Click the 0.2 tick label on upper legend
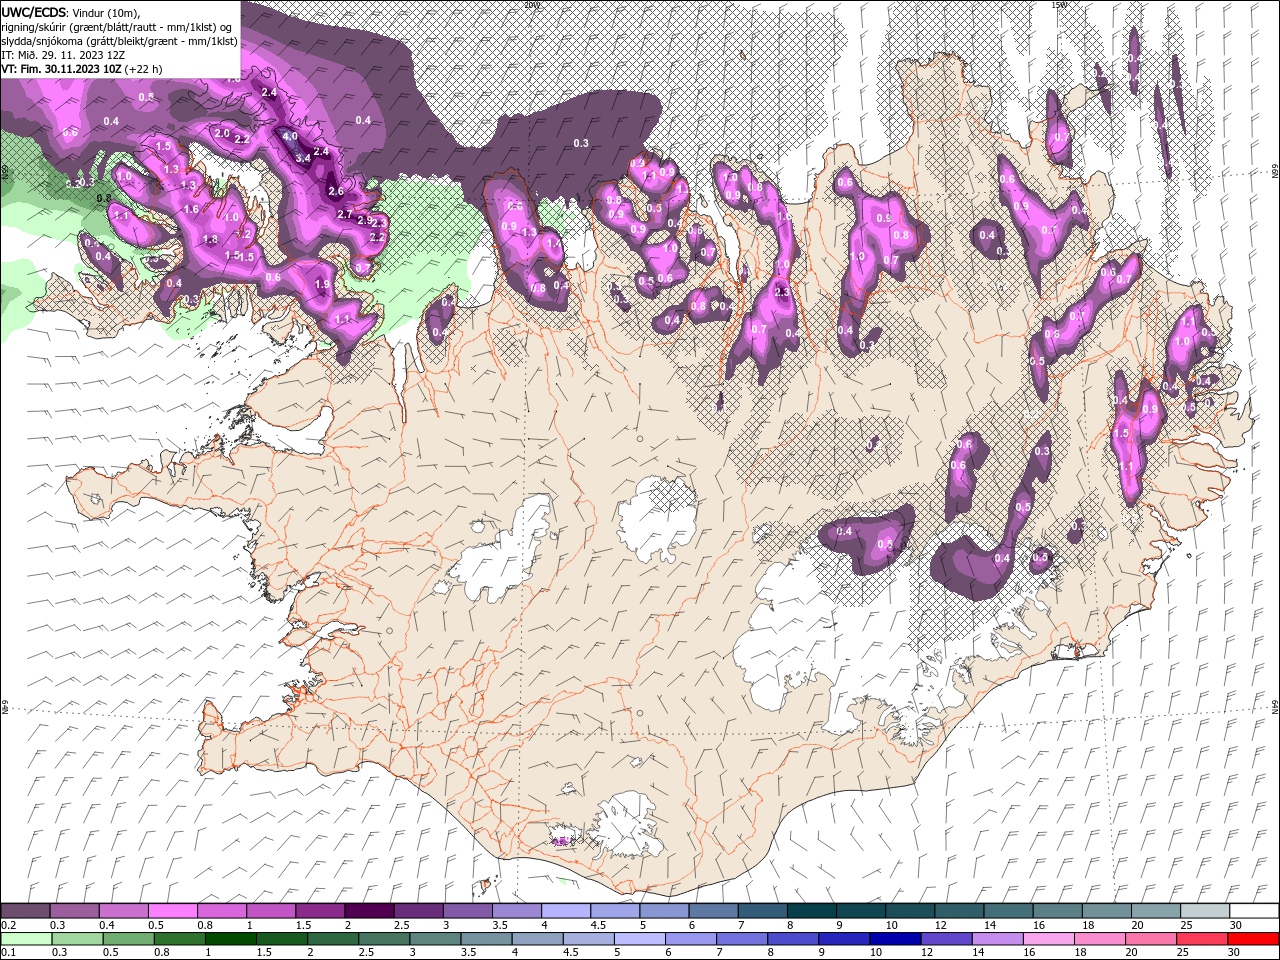This screenshot has width=1280, height=960. [x=8, y=925]
